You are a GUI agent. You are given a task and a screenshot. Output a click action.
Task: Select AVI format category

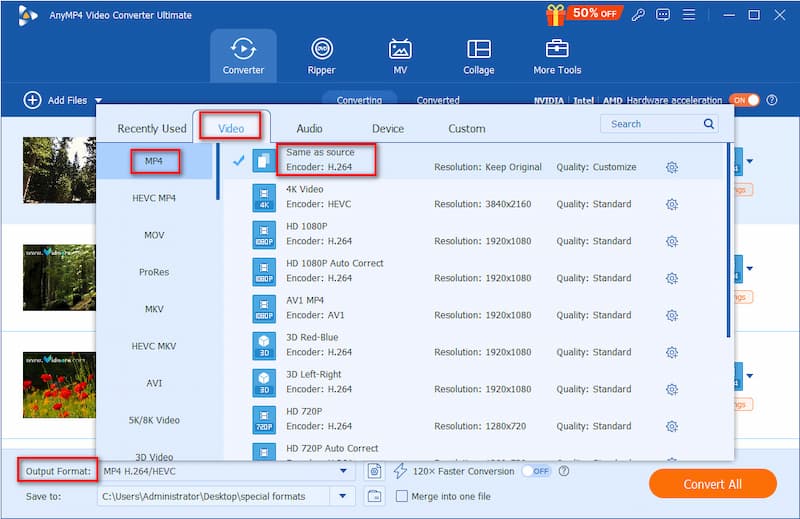click(154, 383)
